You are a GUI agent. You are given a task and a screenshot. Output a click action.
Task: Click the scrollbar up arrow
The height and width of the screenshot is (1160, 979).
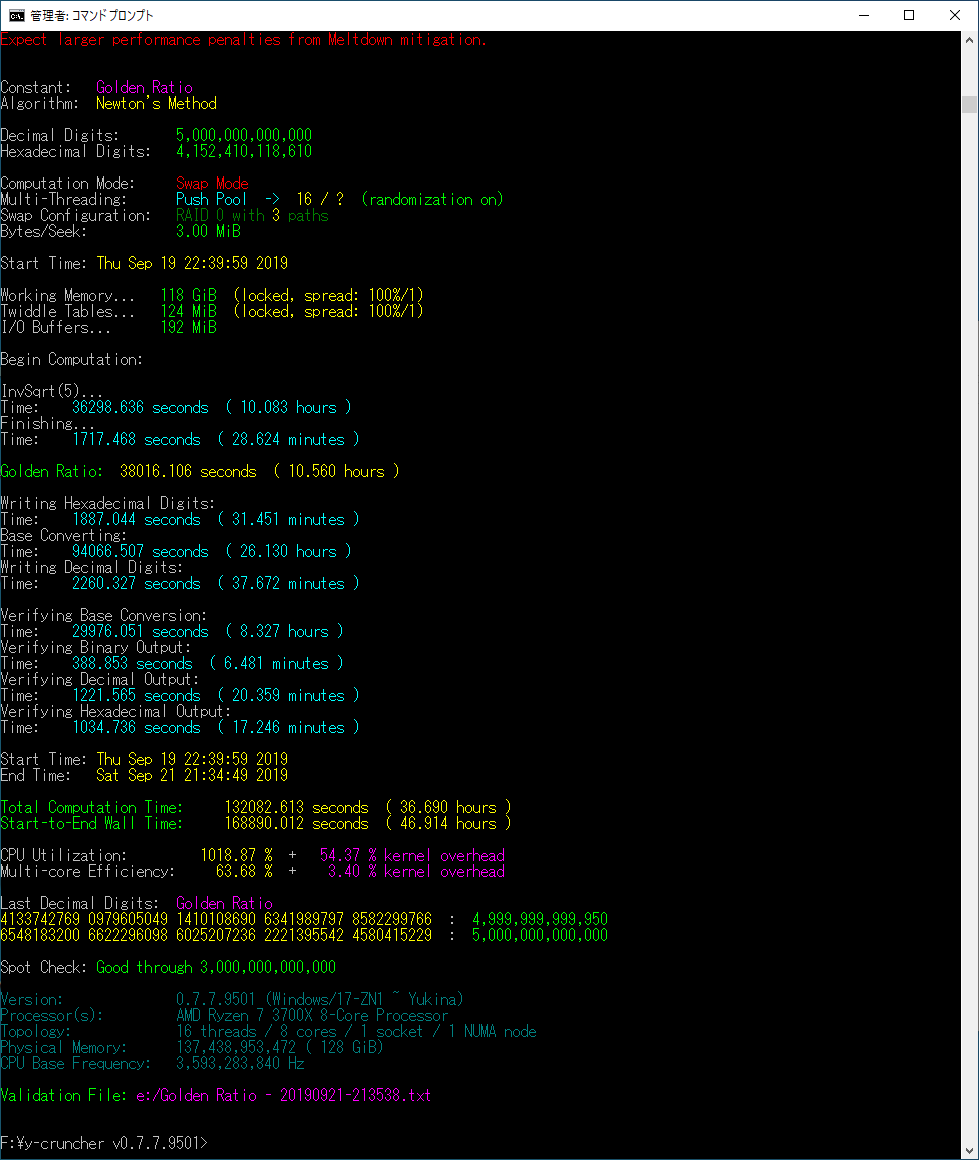(x=969, y=40)
